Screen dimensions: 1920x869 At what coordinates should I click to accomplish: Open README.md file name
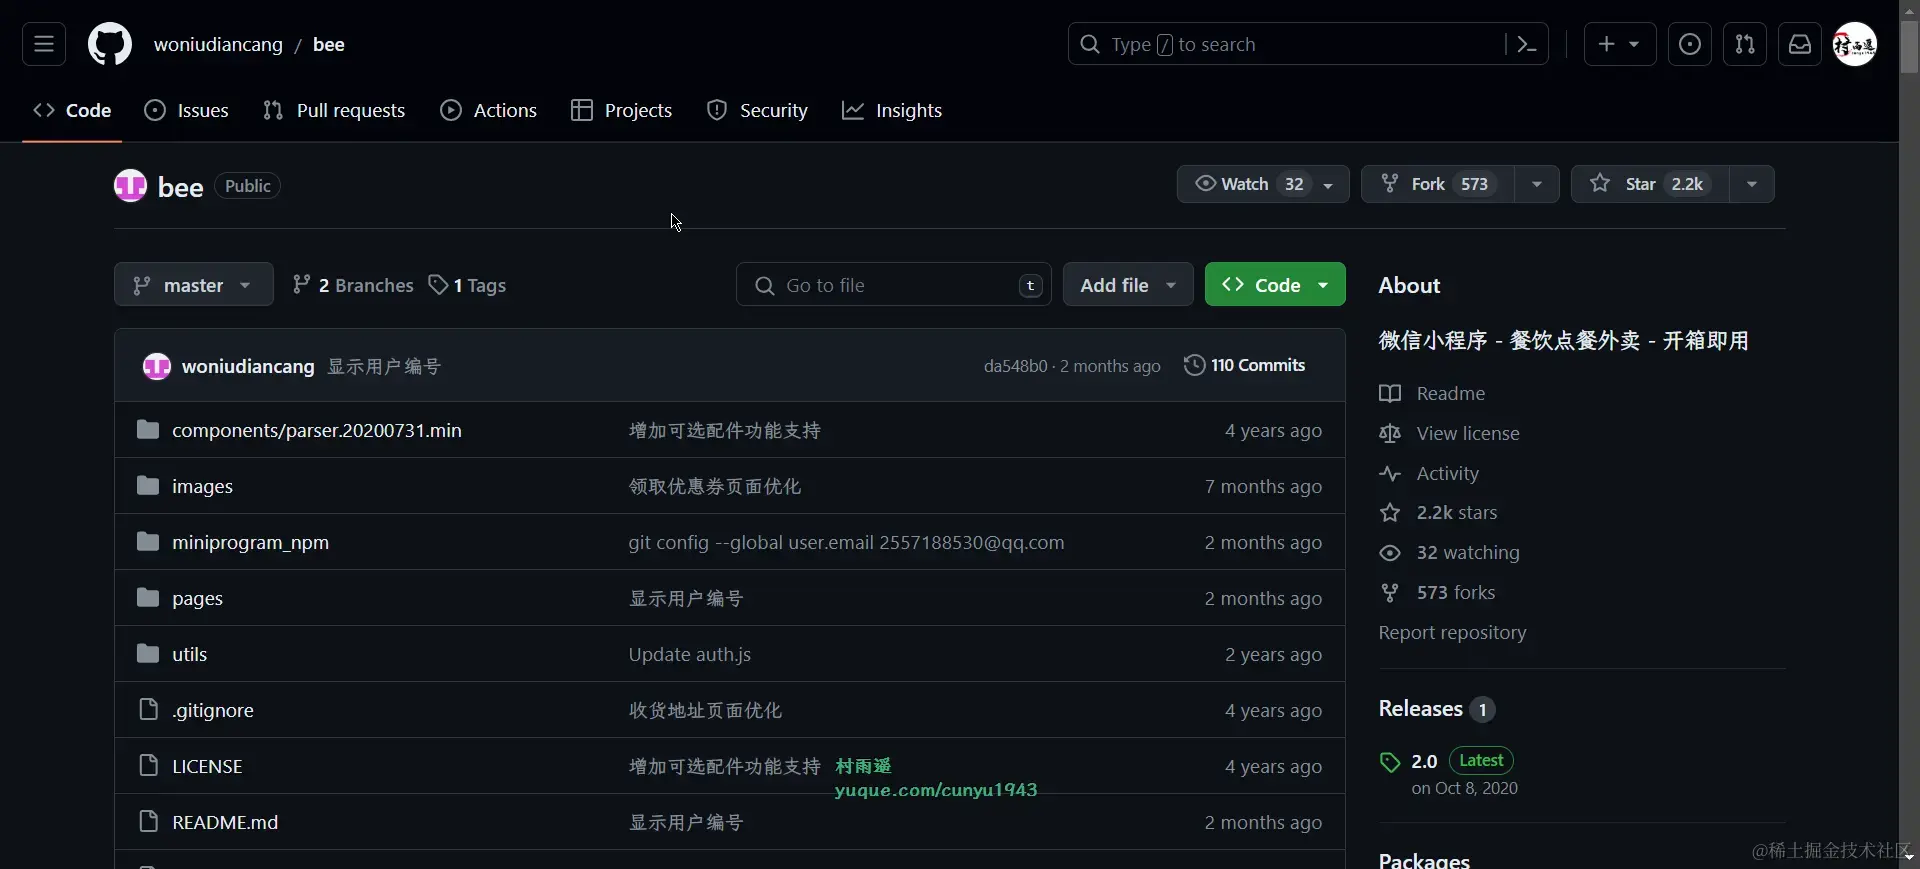[x=225, y=822]
